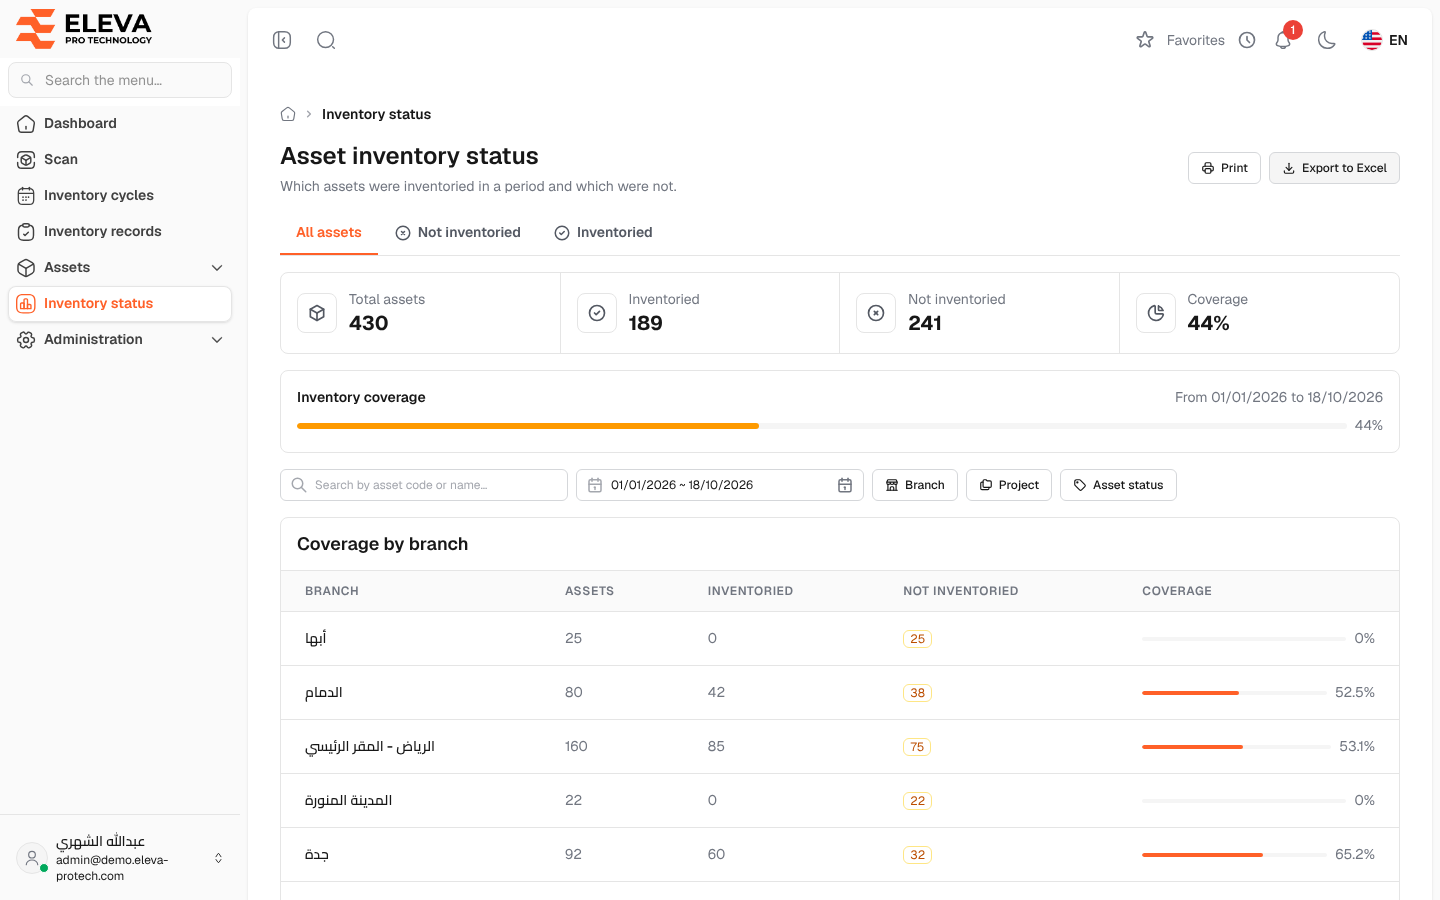Open recent history clock icon
Screen dimensions: 1440x900
(x=1247, y=40)
